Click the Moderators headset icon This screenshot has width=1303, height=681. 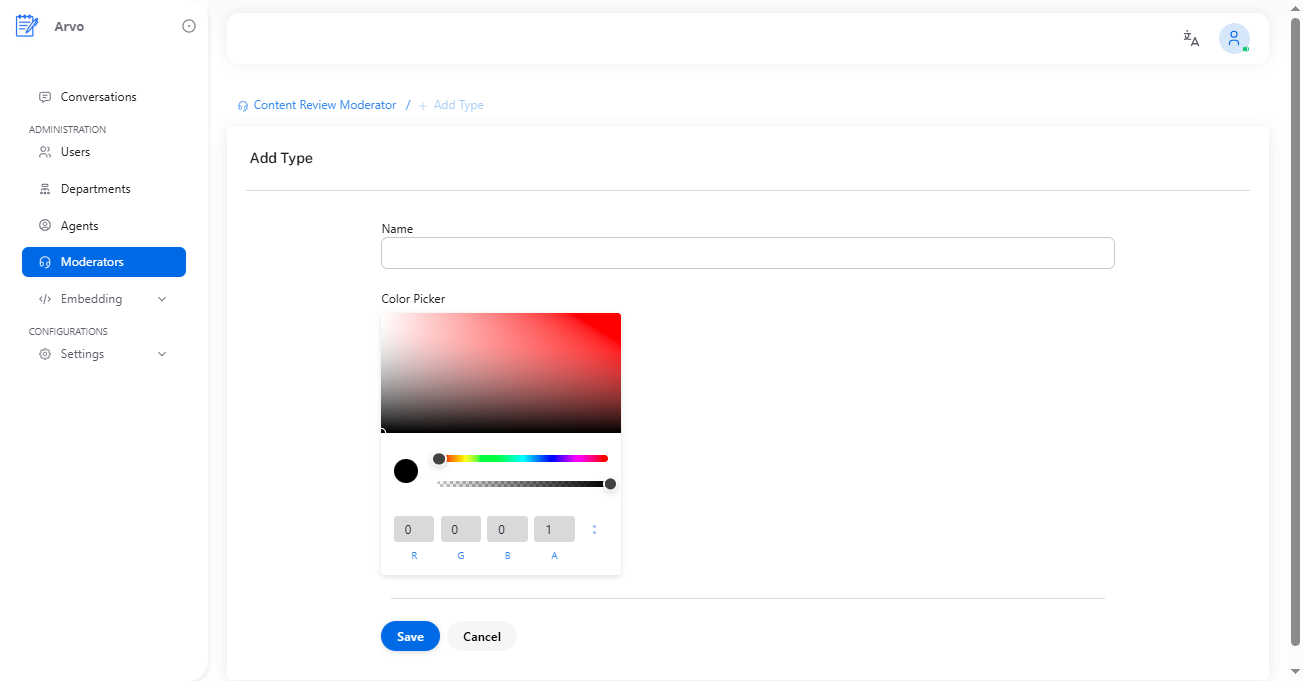coord(43,261)
